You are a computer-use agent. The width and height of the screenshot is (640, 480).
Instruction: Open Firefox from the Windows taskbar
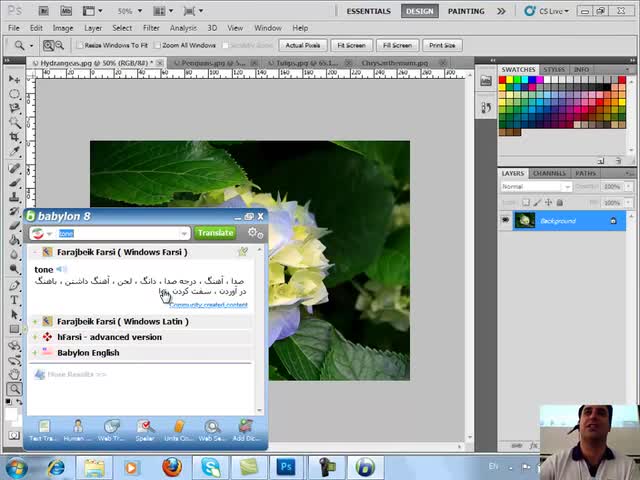[x=171, y=467]
